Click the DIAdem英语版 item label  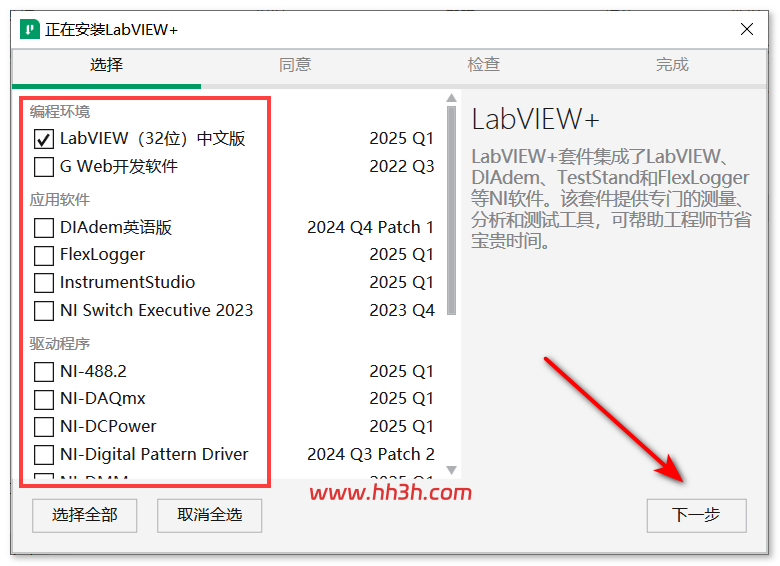116,227
